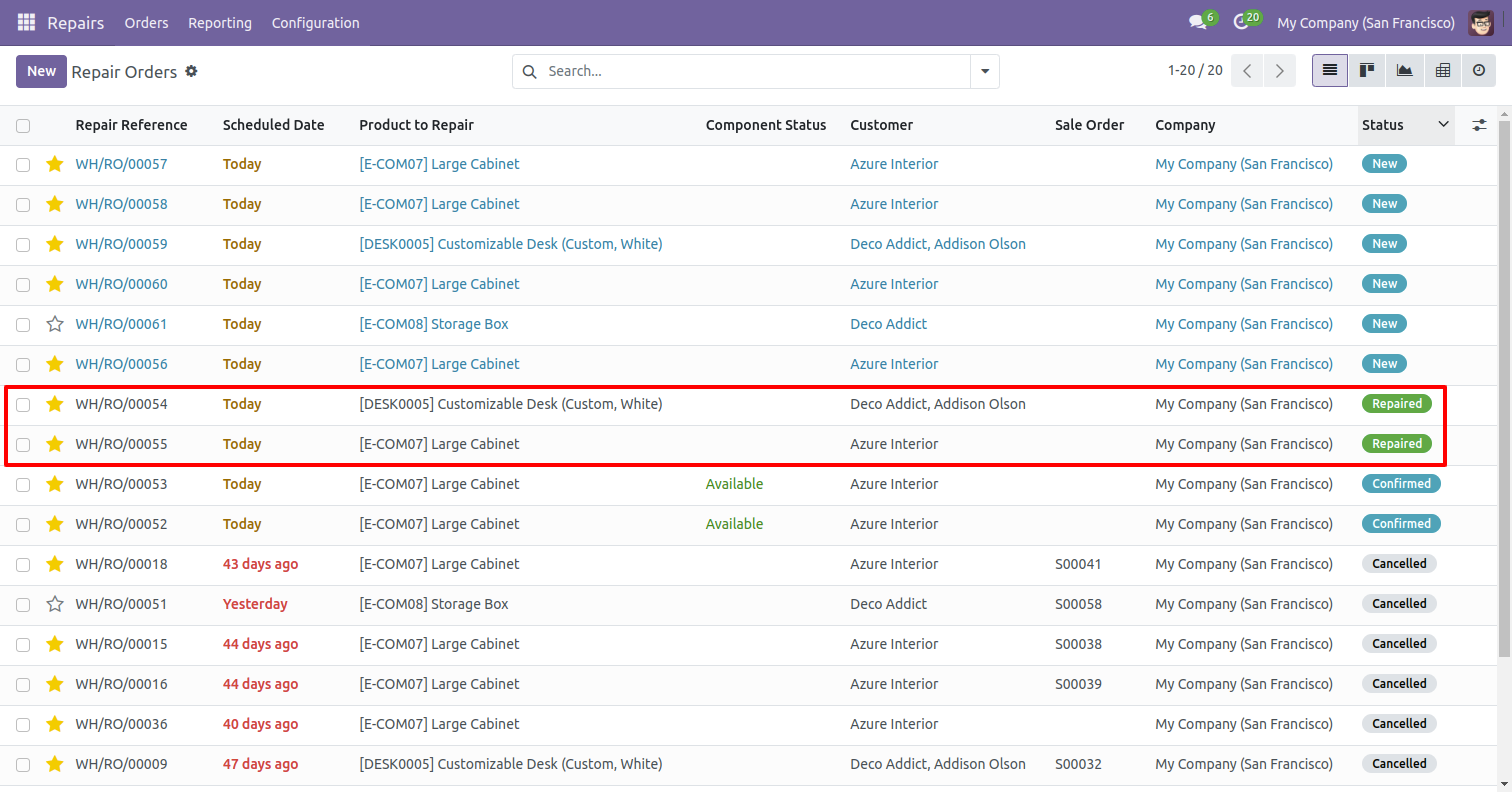Open the conversations chat icon
The height and width of the screenshot is (792, 1512).
(x=1197, y=22)
